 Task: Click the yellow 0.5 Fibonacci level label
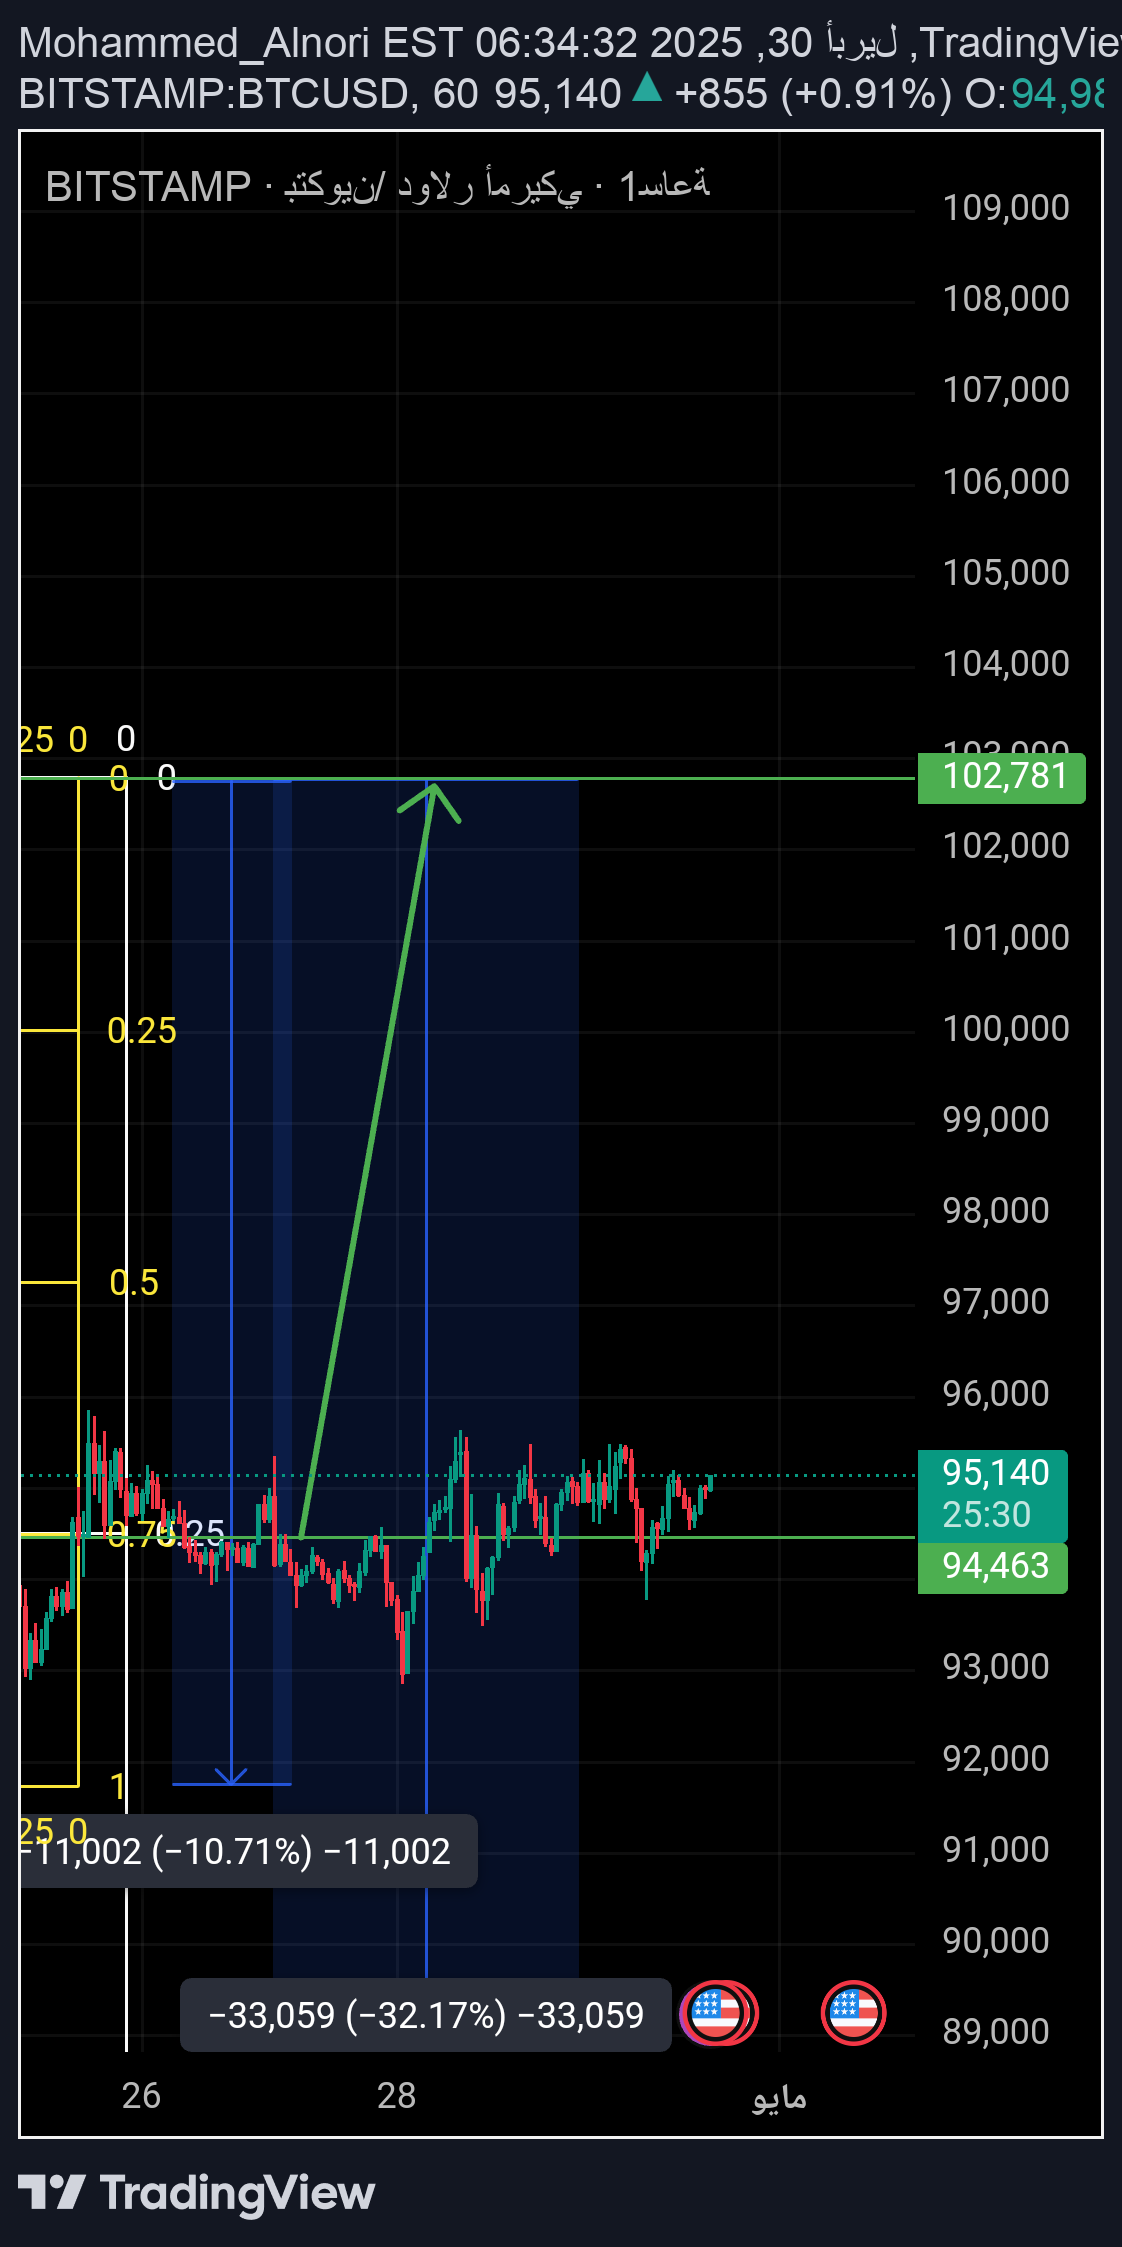click(134, 1283)
